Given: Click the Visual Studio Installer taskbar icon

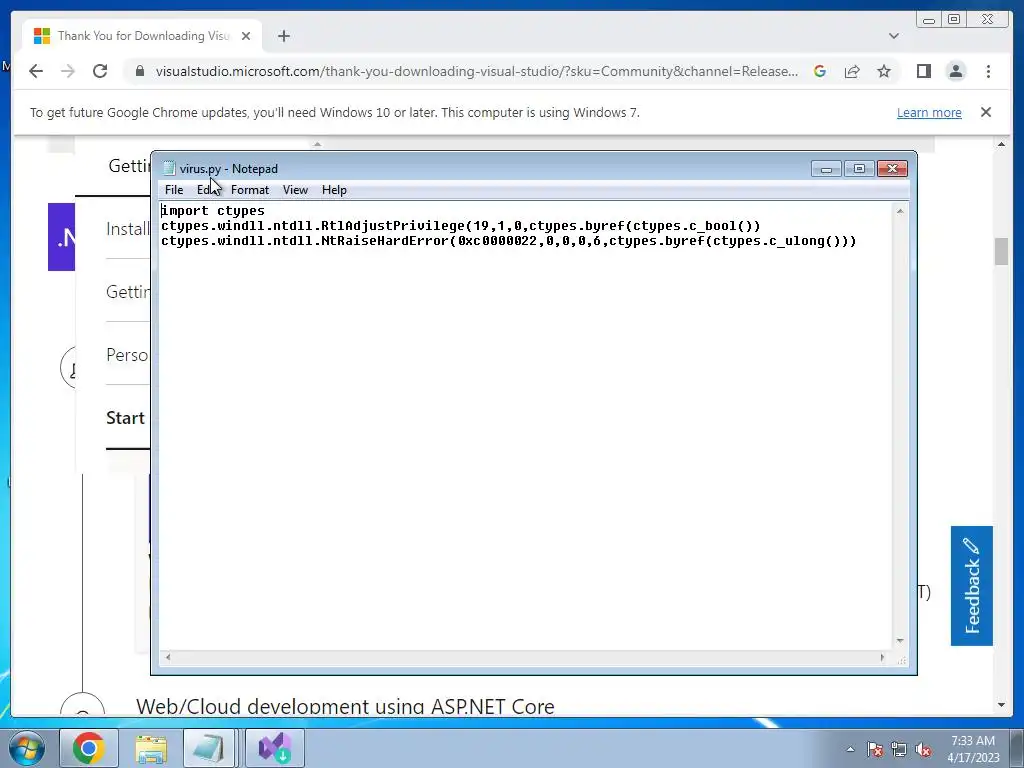Looking at the screenshot, I should (274, 748).
